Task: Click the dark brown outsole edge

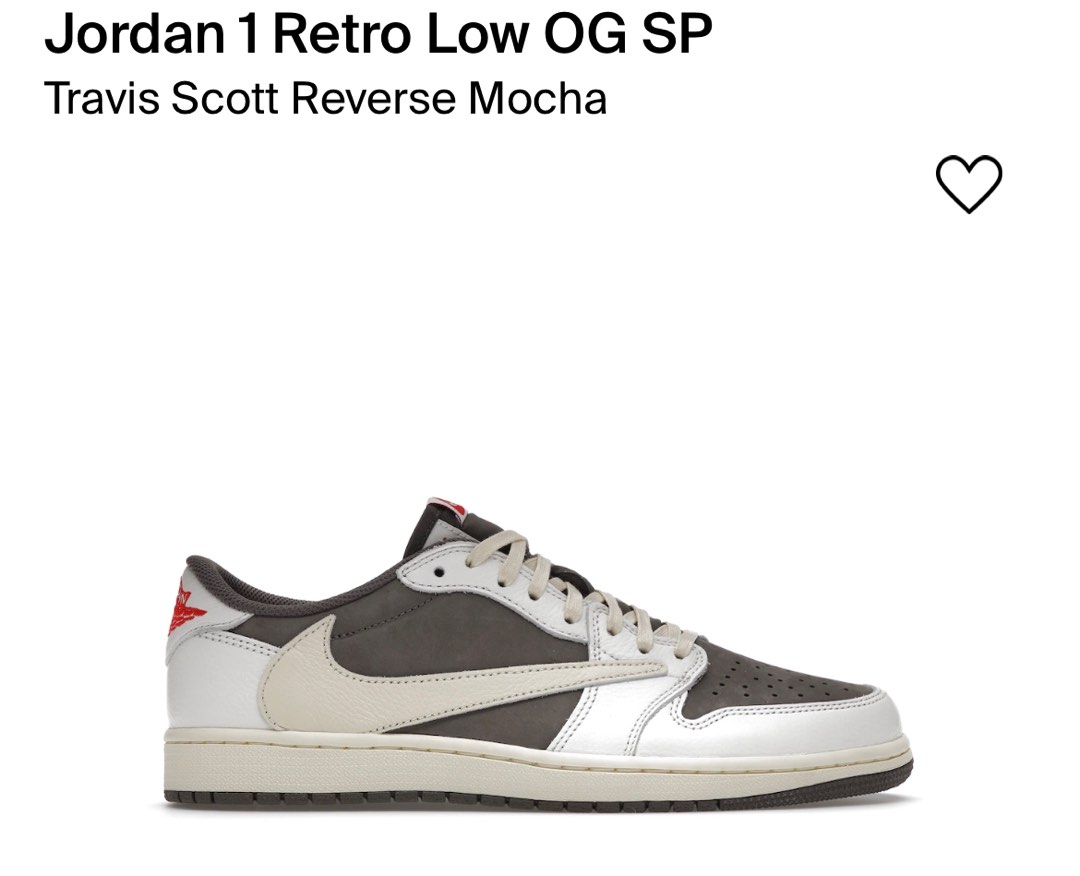Action: point(537,801)
